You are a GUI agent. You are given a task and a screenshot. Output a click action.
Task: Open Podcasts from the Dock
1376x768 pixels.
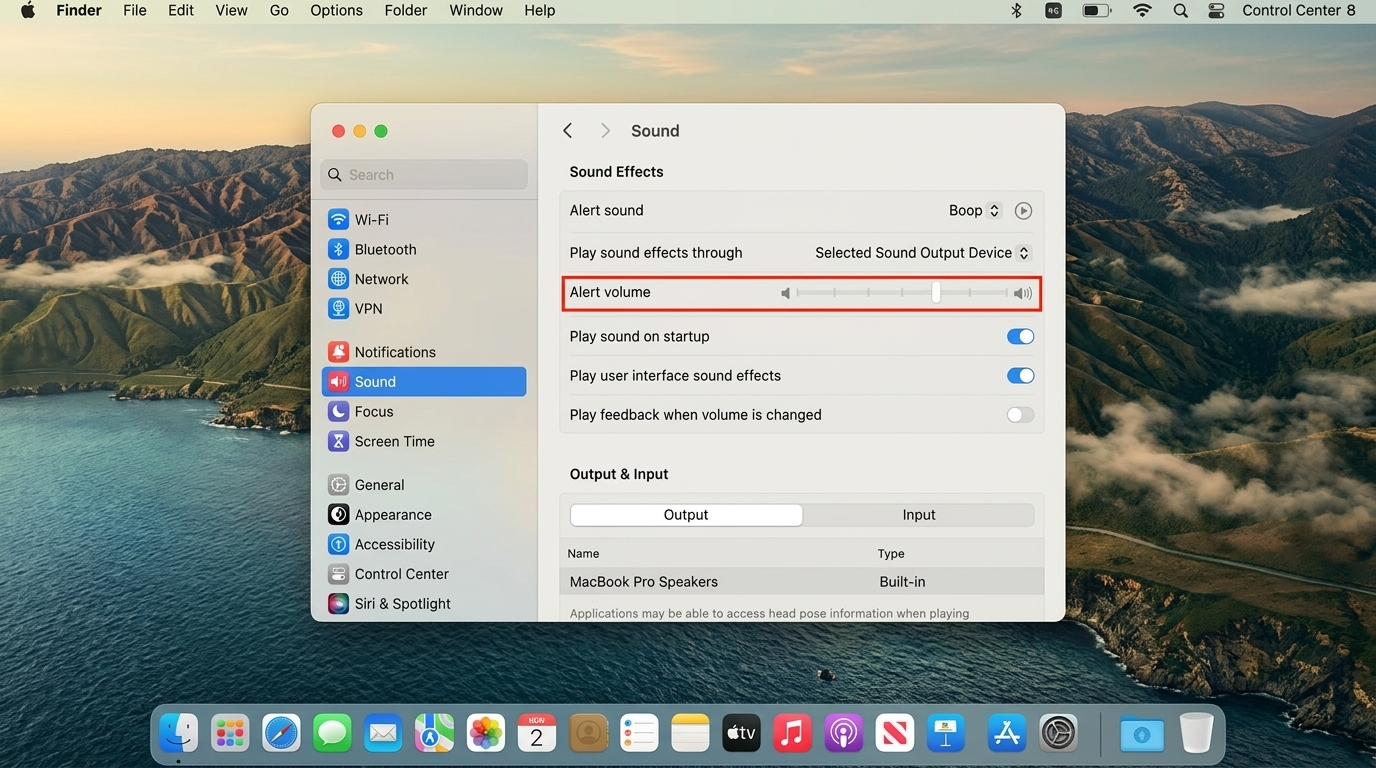(x=844, y=733)
